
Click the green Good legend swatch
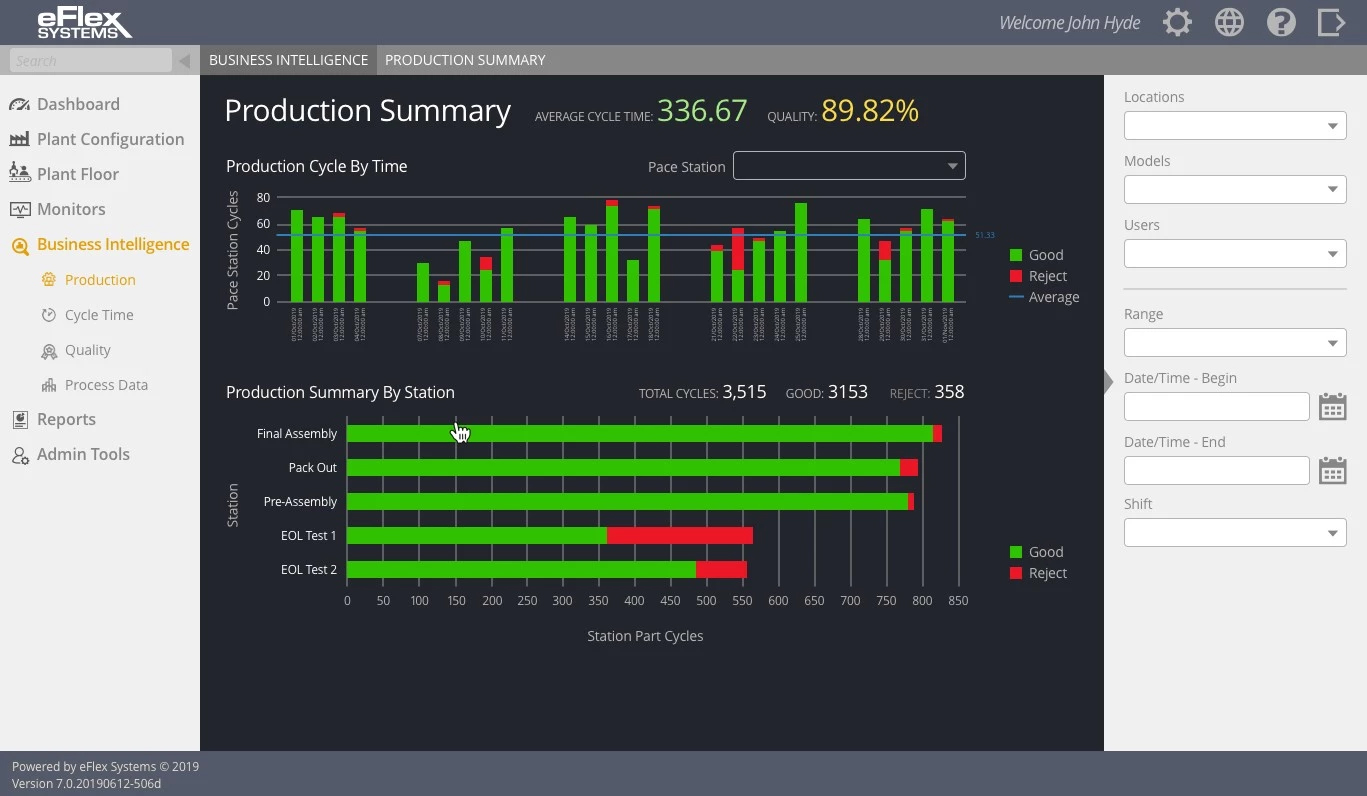[x=1016, y=255]
